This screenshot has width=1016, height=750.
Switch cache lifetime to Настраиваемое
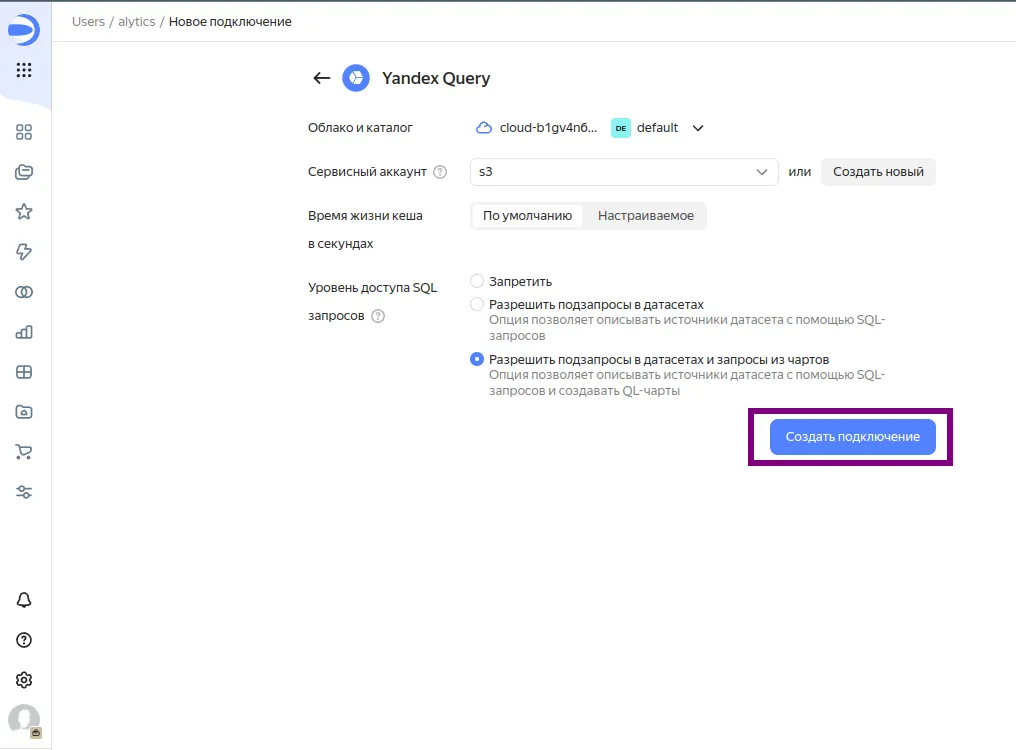click(x=645, y=216)
